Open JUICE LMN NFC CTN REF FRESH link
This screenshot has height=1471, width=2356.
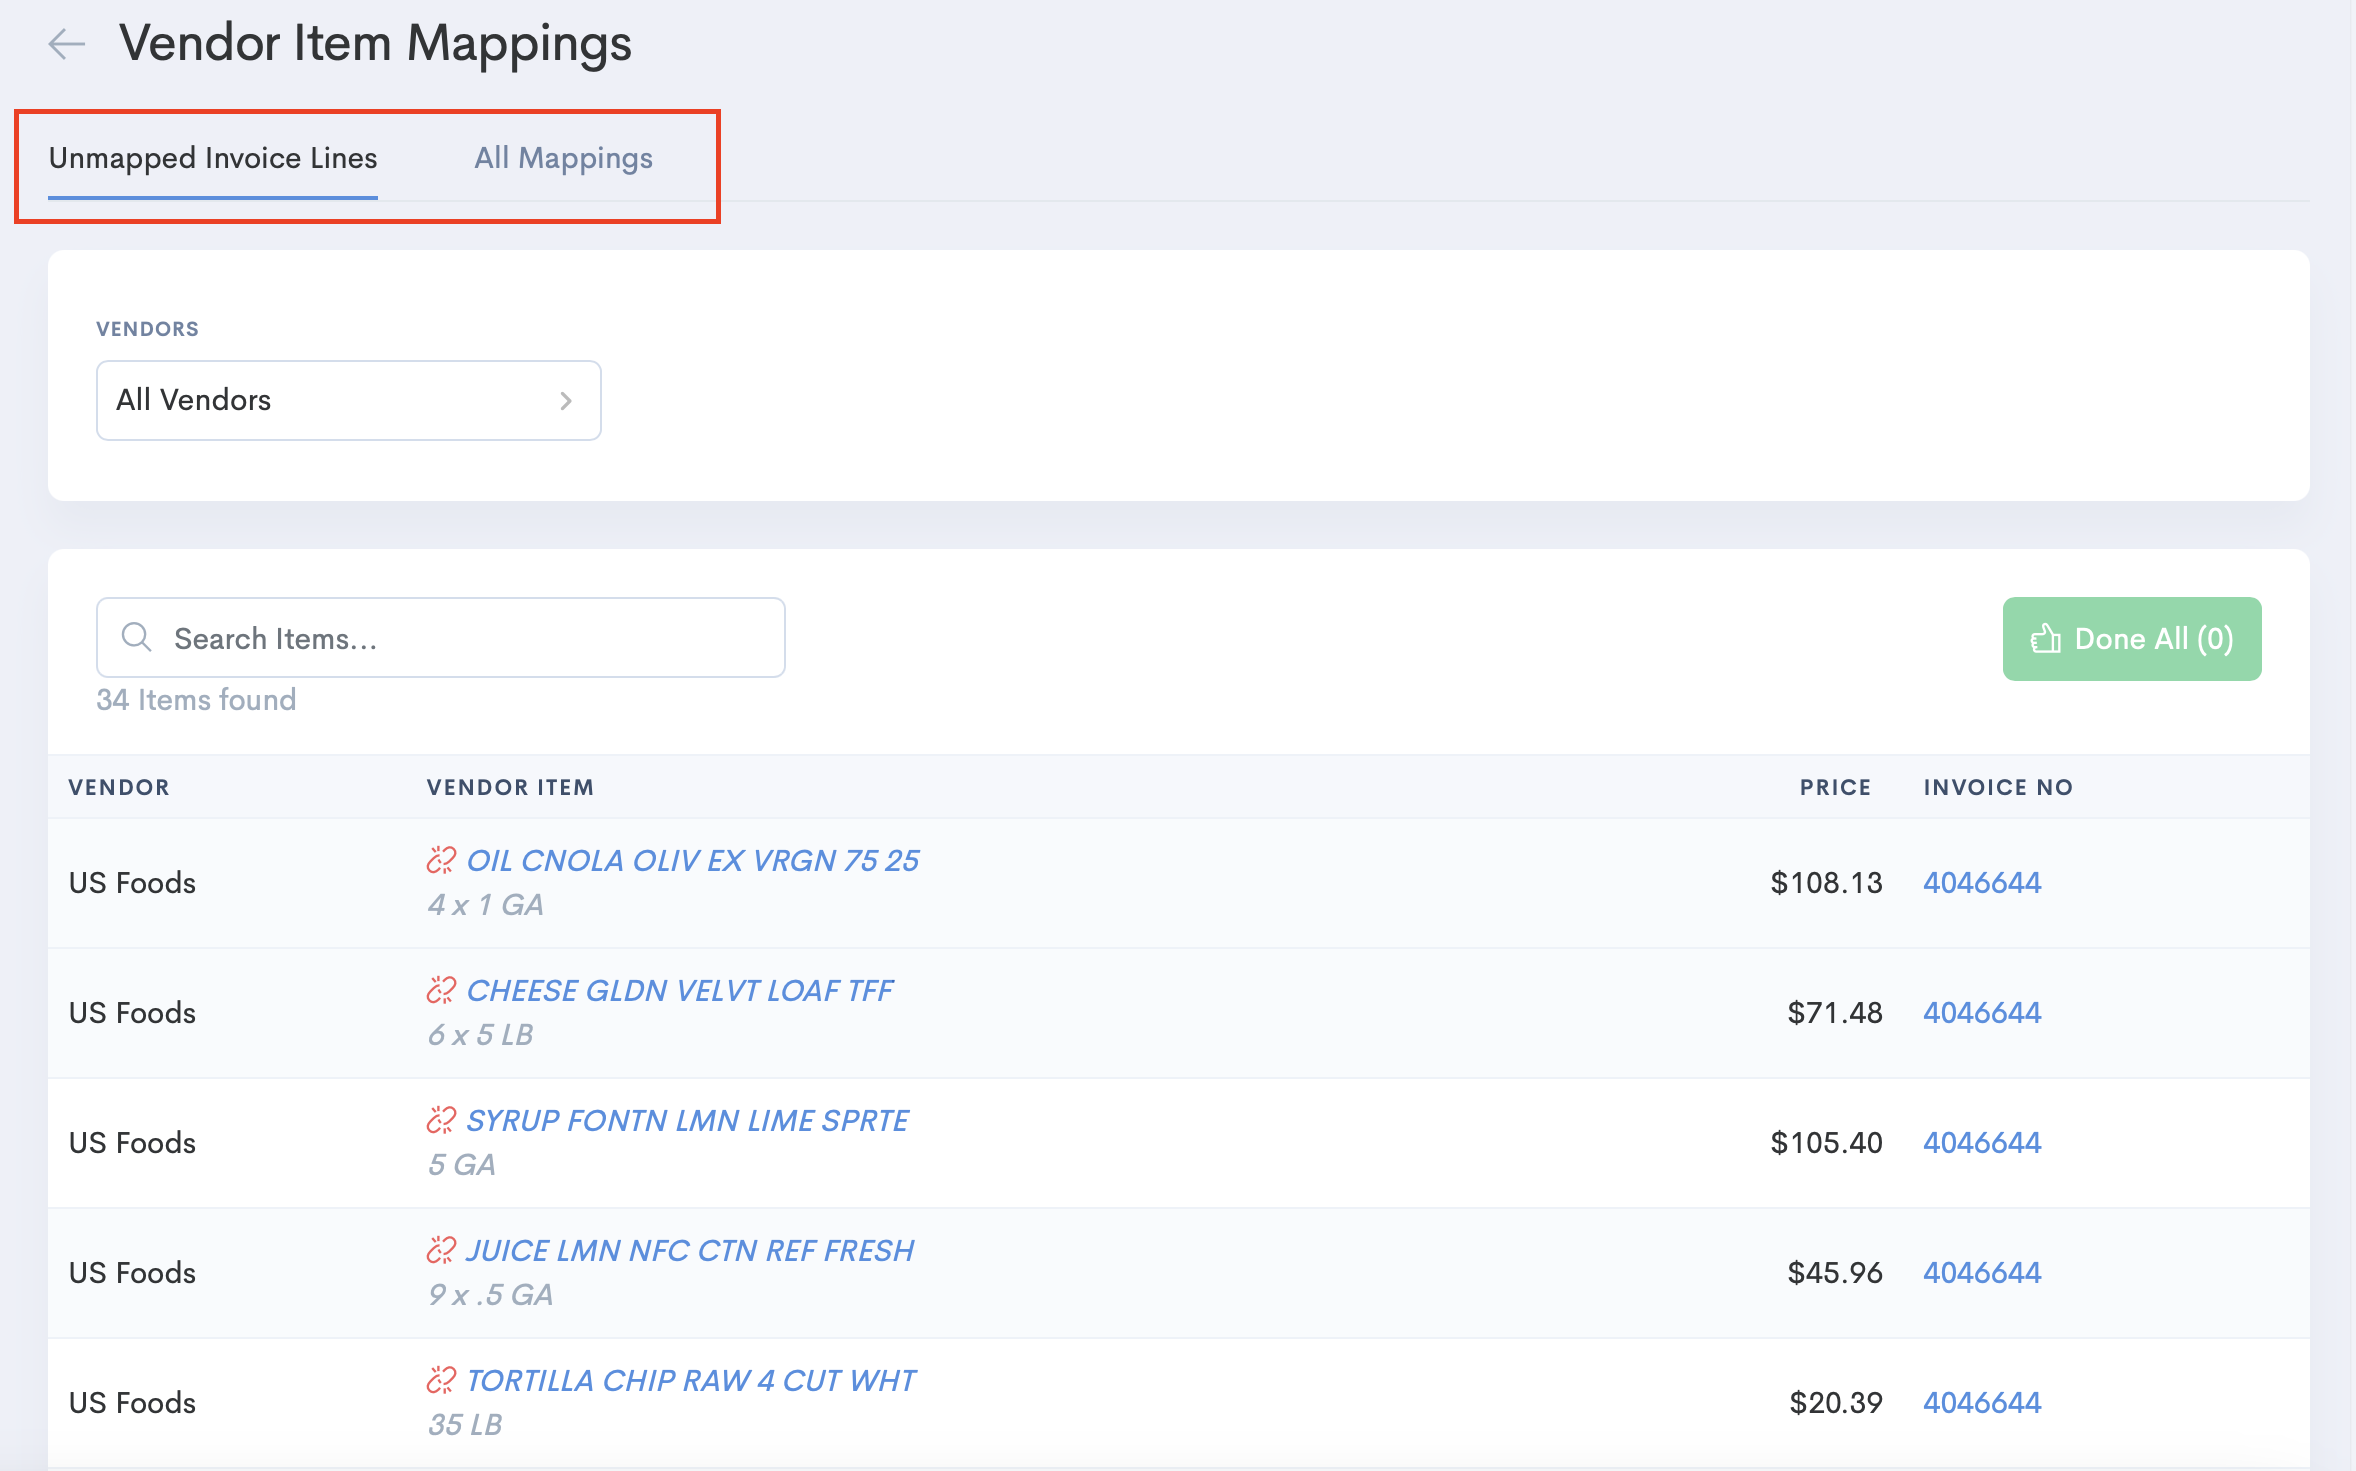tap(689, 1250)
